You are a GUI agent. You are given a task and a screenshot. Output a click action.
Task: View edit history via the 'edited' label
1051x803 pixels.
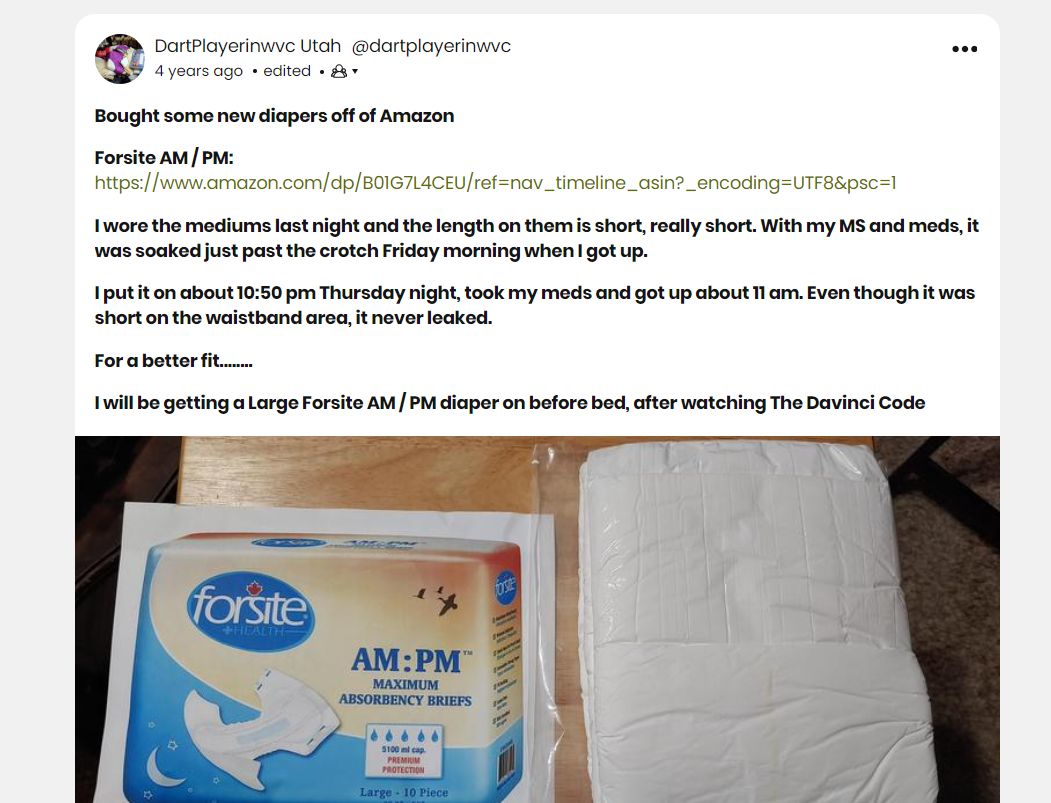point(287,71)
